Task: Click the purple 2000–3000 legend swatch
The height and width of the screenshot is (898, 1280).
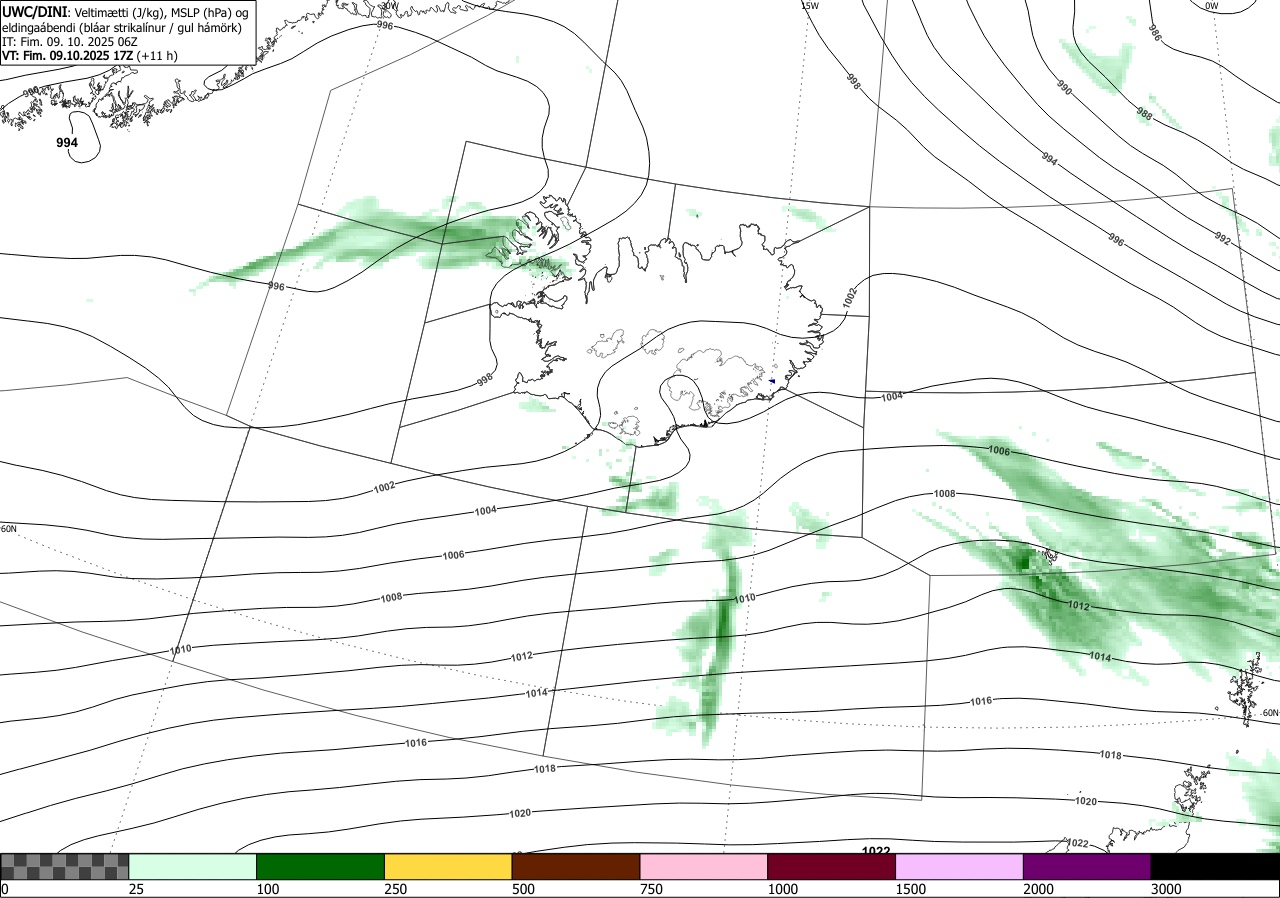Action: [x=1087, y=866]
